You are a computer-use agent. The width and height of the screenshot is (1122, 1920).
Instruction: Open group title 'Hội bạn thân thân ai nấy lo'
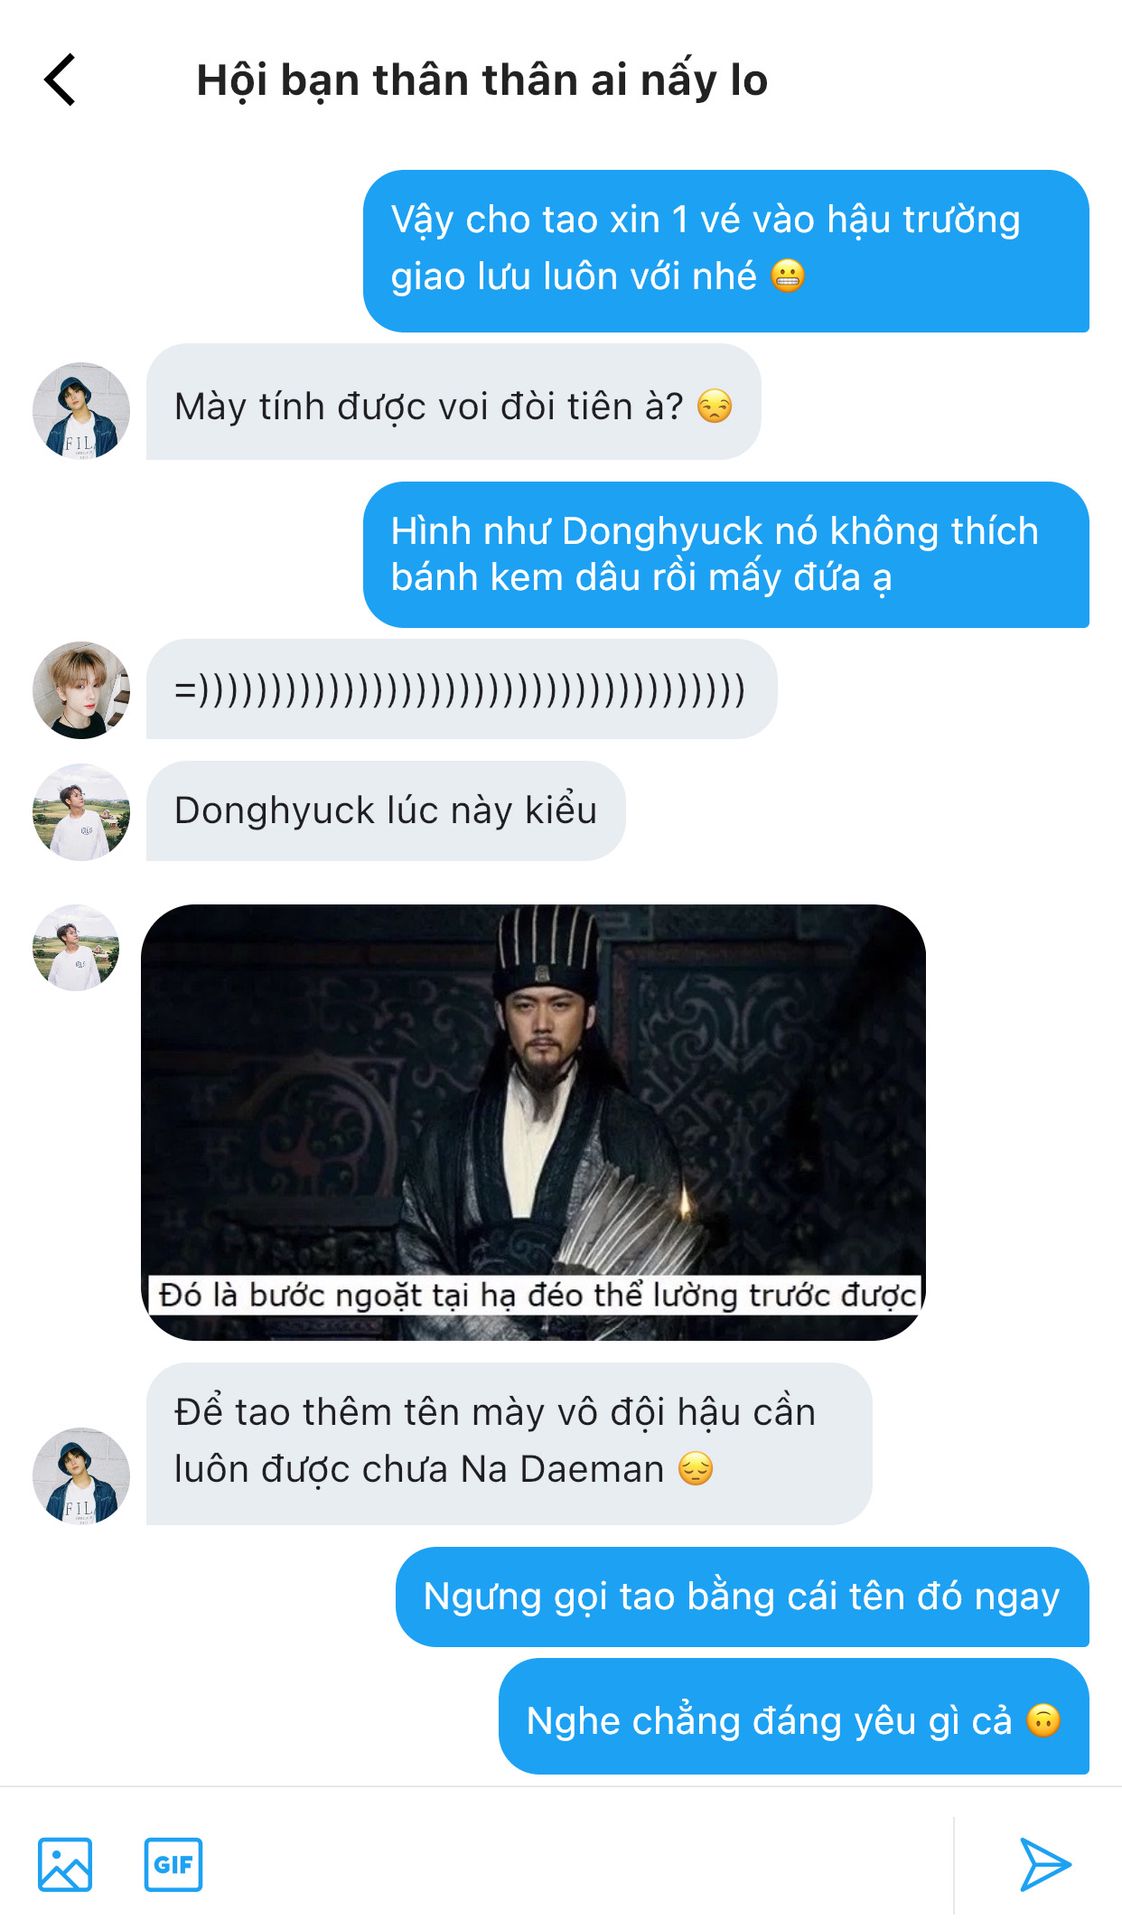click(482, 80)
